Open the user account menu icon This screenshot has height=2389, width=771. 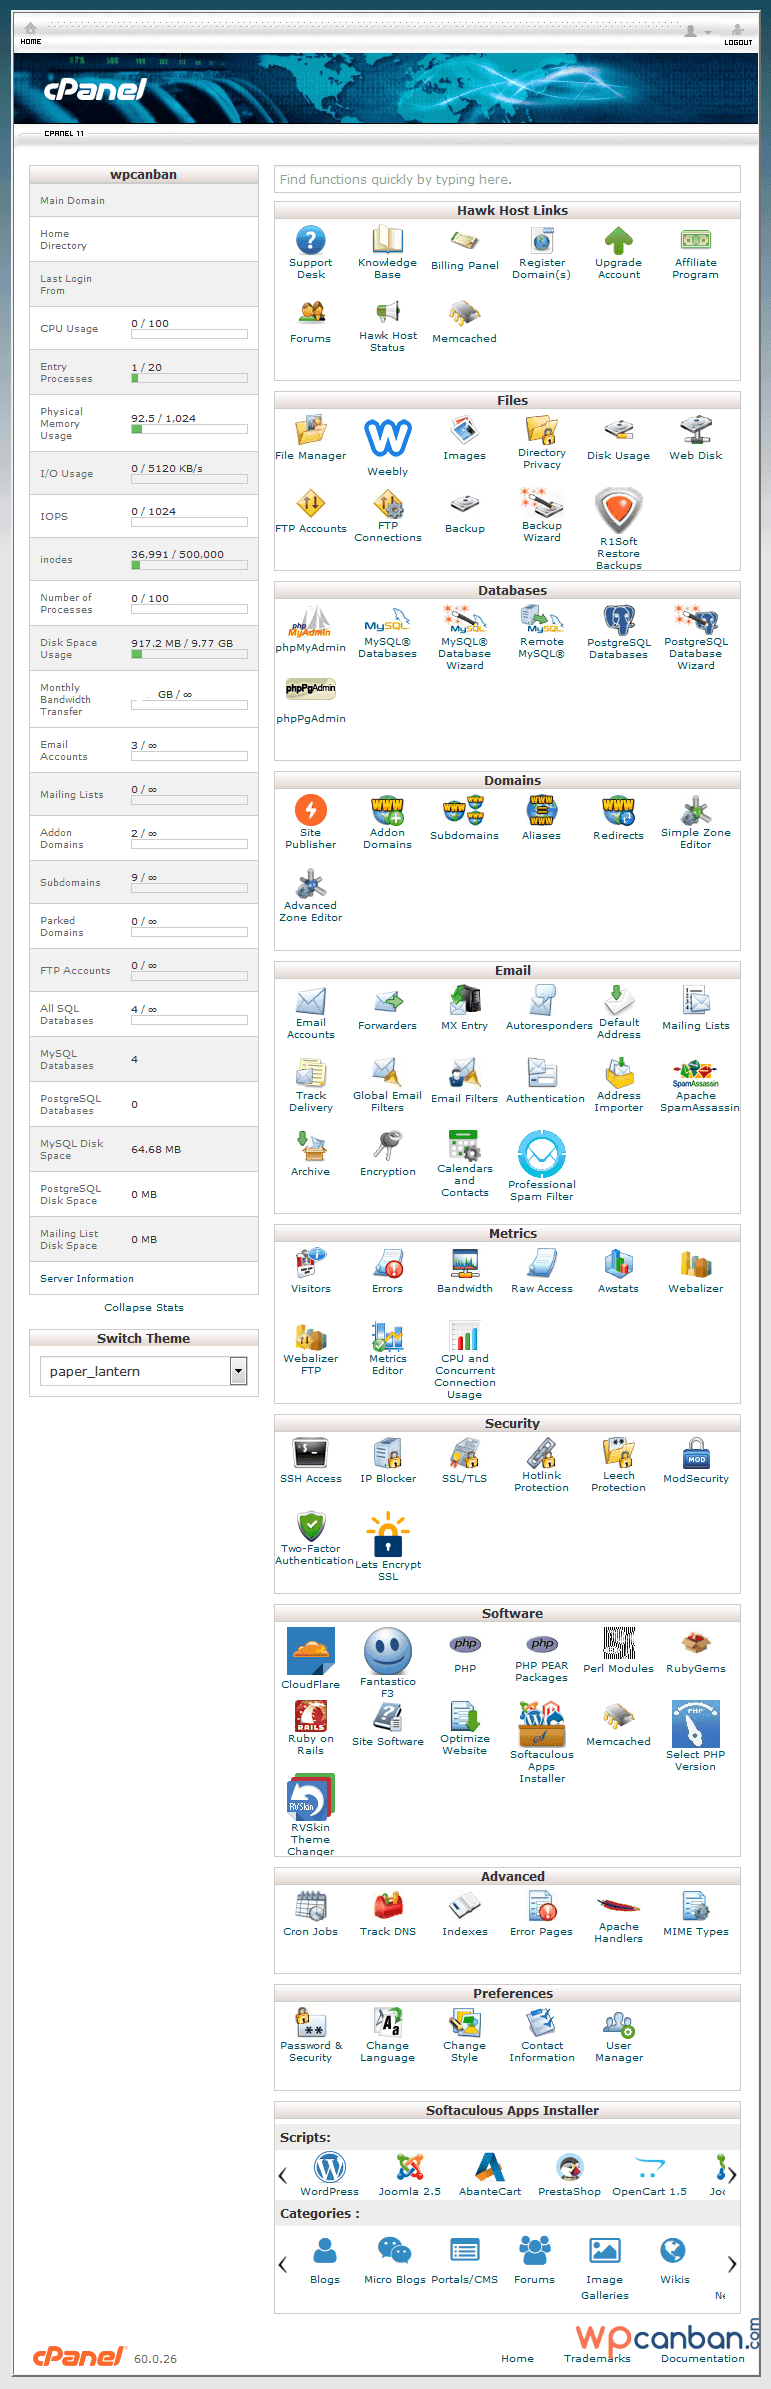point(696,32)
